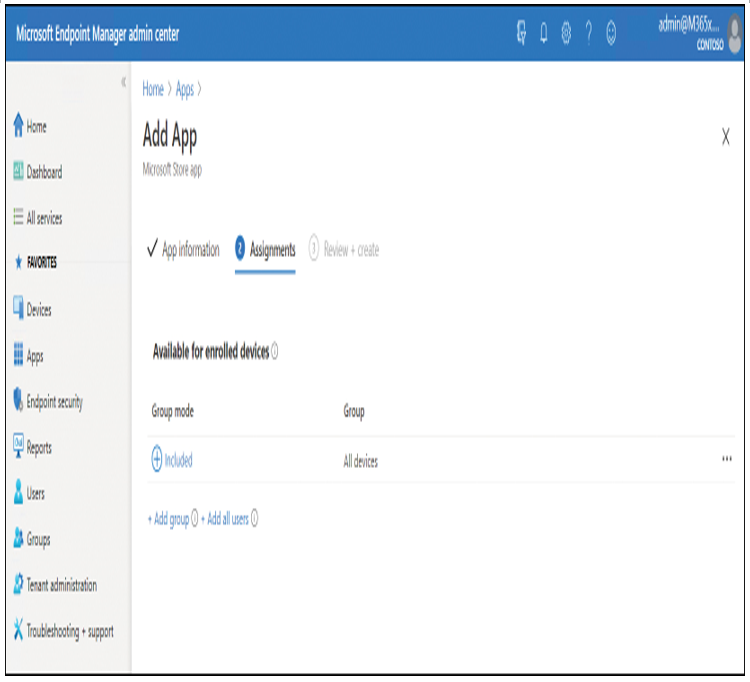
Task: Click the All services list icon
Action: [x=18, y=217]
